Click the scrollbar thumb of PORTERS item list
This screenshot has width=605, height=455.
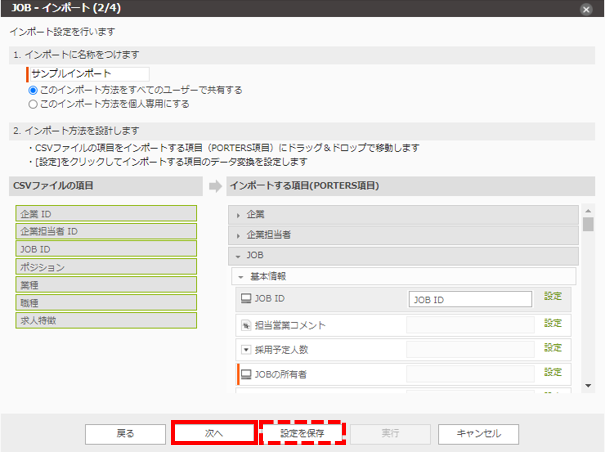(x=588, y=224)
